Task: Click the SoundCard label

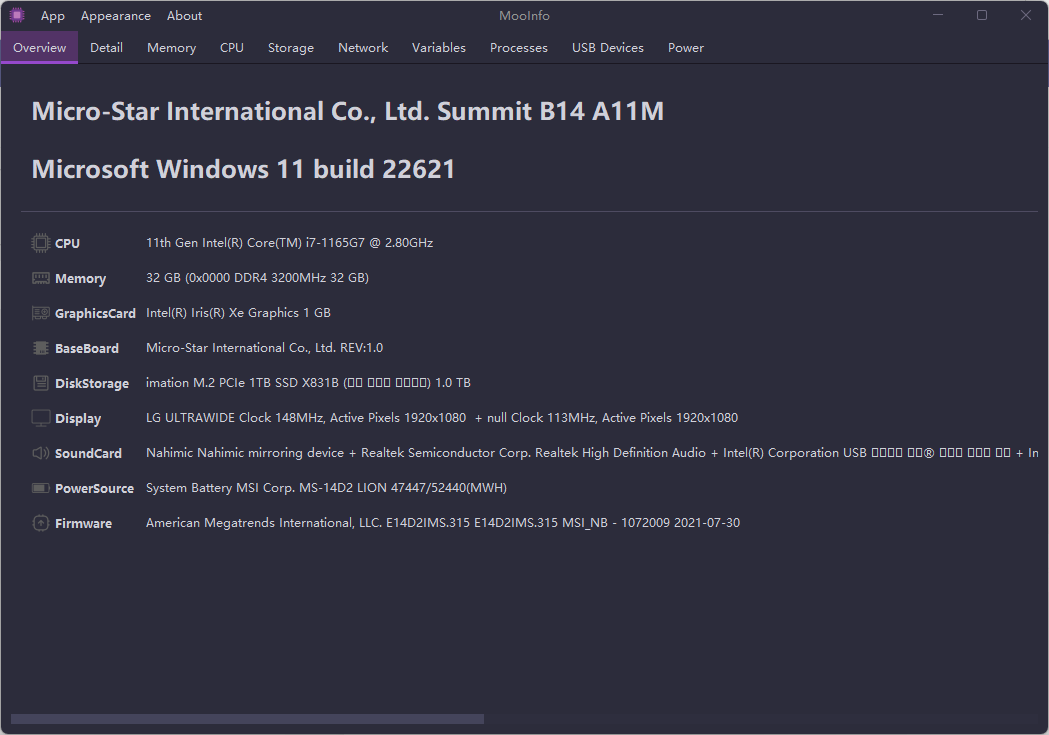Action: [x=88, y=453]
